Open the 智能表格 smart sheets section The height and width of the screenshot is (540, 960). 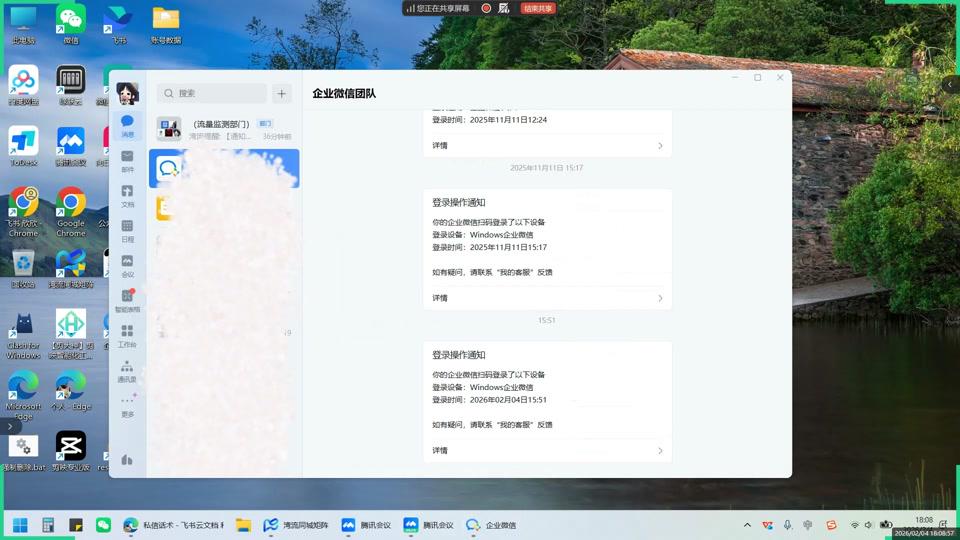(x=127, y=301)
